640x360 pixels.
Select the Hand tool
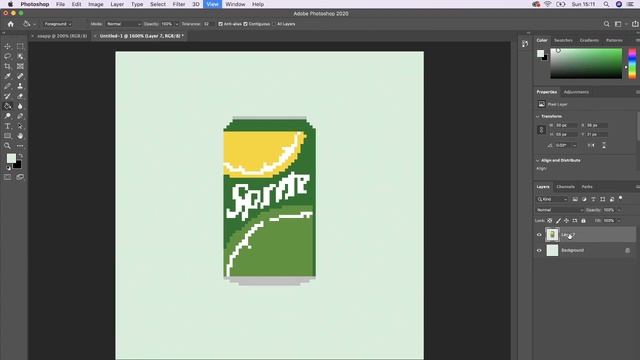[20, 136]
